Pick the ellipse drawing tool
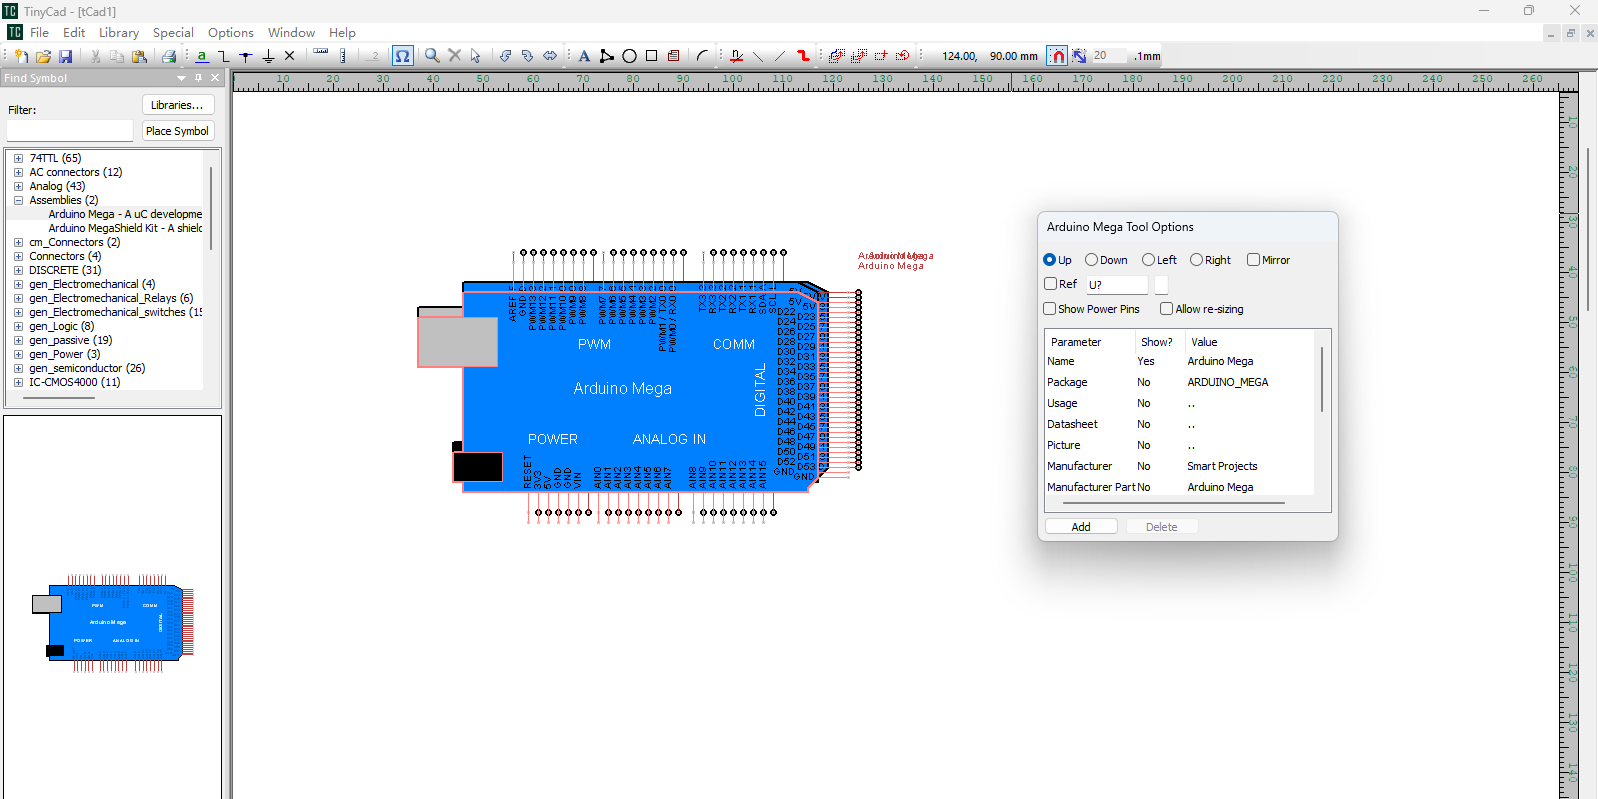The width and height of the screenshot is (1598, 799). click(x=630, y=57)
